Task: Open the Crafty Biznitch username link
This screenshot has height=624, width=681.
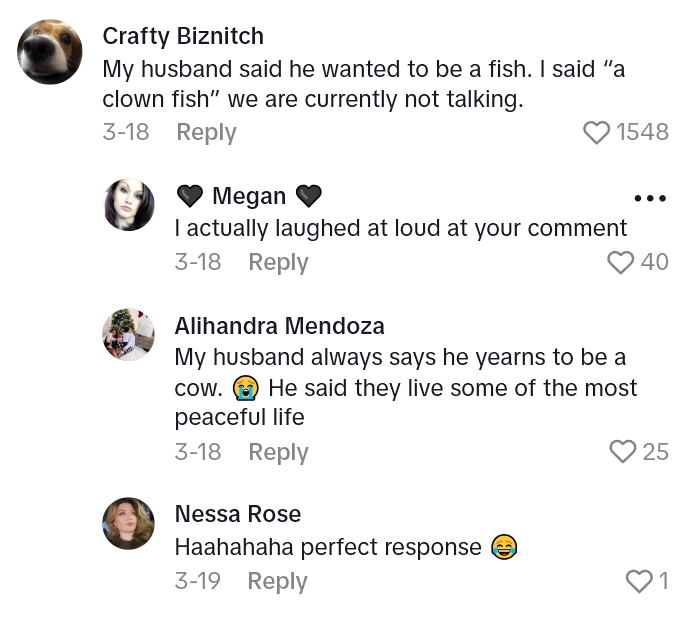Action: tap(183, 36)
